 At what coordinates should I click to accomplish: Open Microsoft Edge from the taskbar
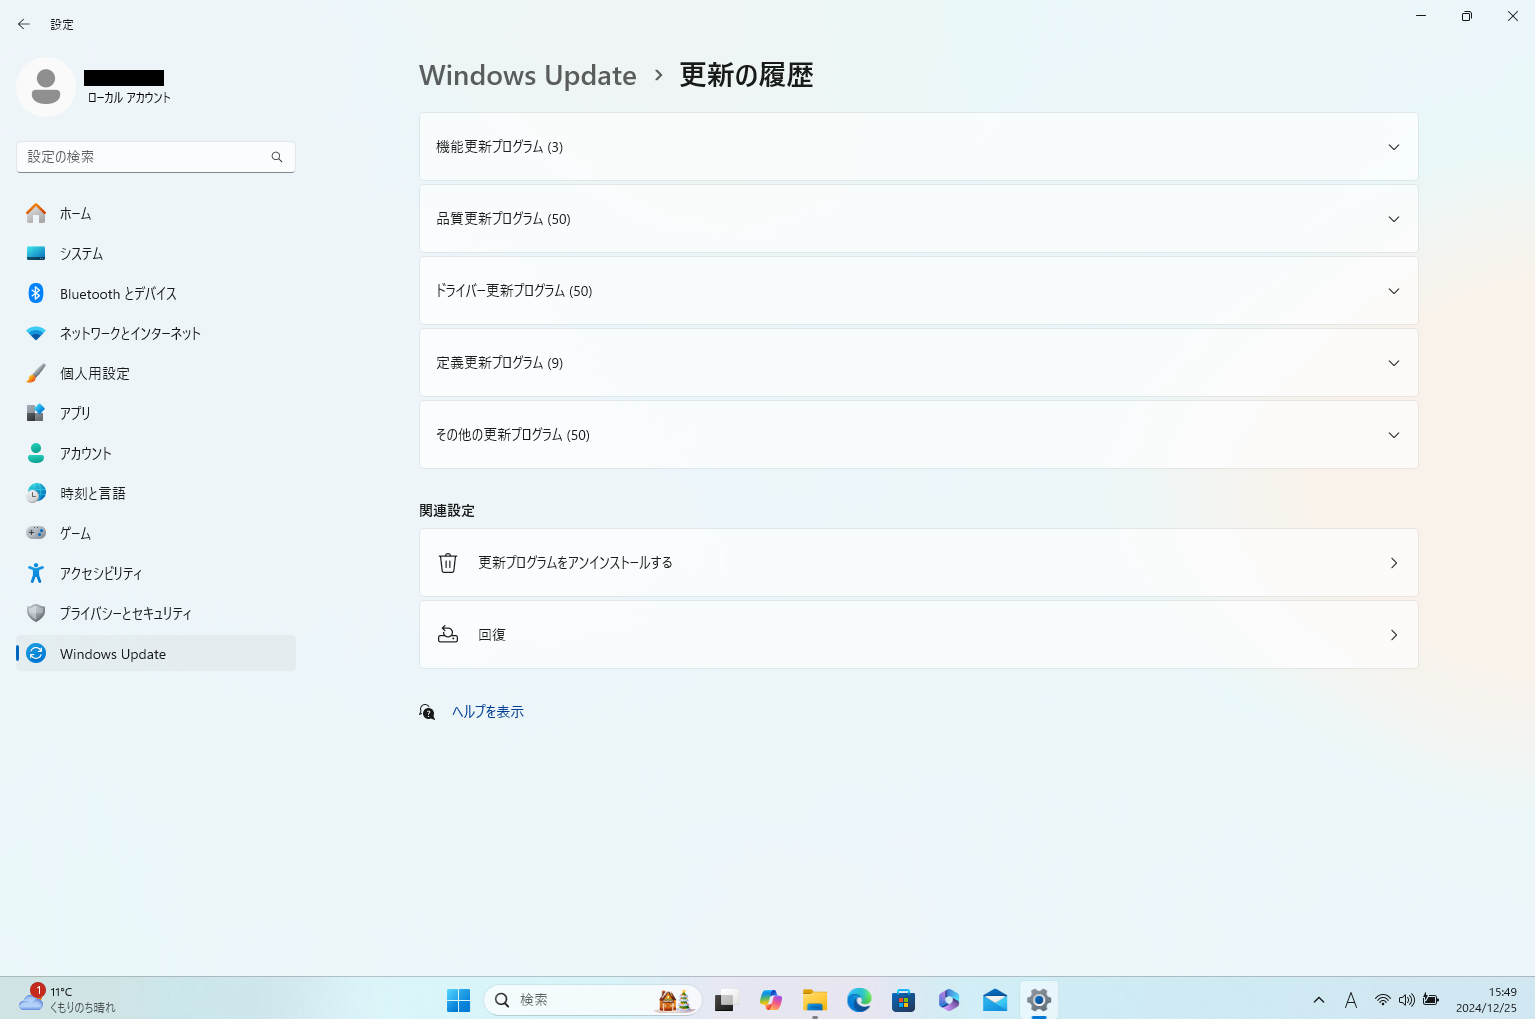coord(859,1000)
